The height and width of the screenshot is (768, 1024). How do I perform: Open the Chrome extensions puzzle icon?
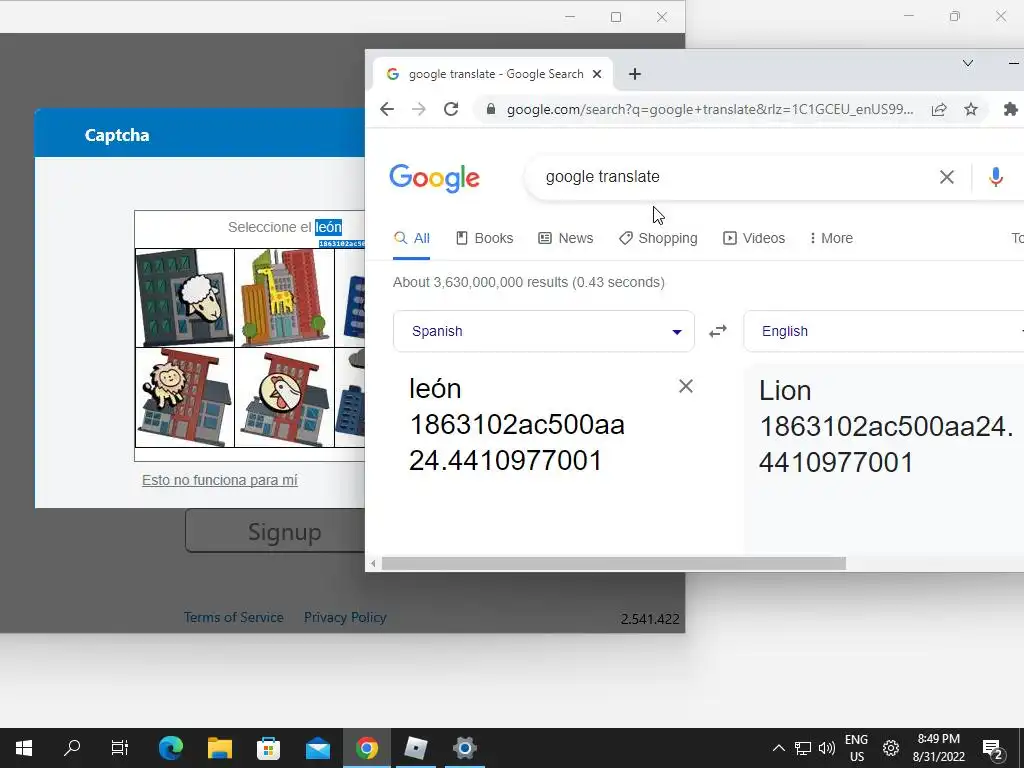pyautogui.click(x=1010, y=109)
